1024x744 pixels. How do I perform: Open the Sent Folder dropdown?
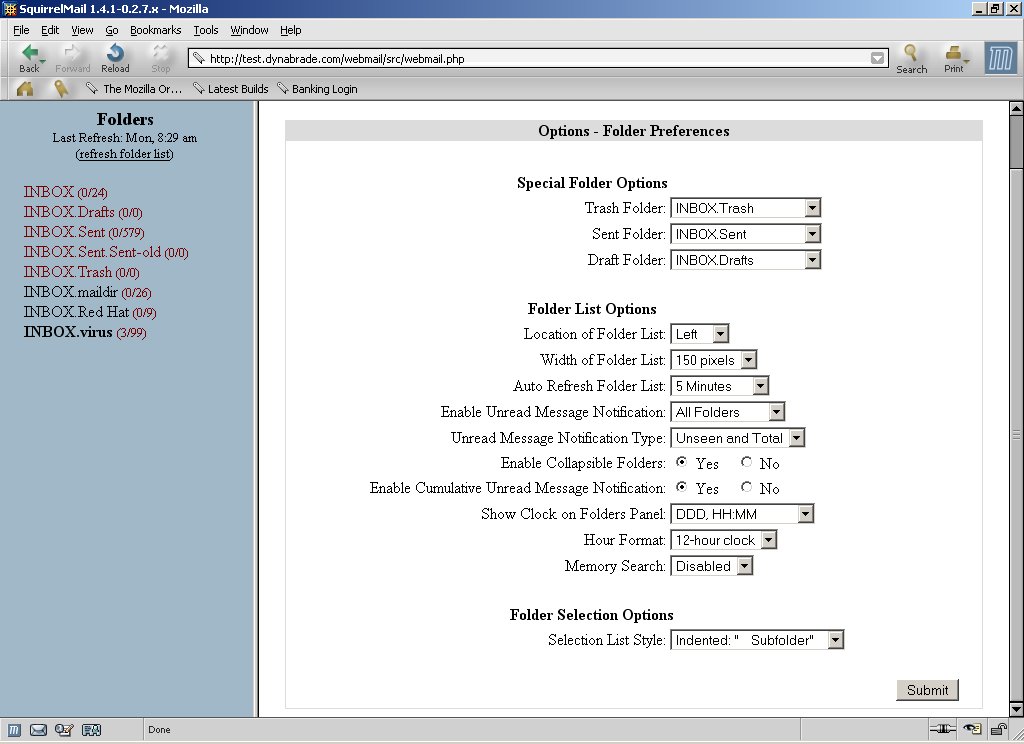[x=746, y=234]
